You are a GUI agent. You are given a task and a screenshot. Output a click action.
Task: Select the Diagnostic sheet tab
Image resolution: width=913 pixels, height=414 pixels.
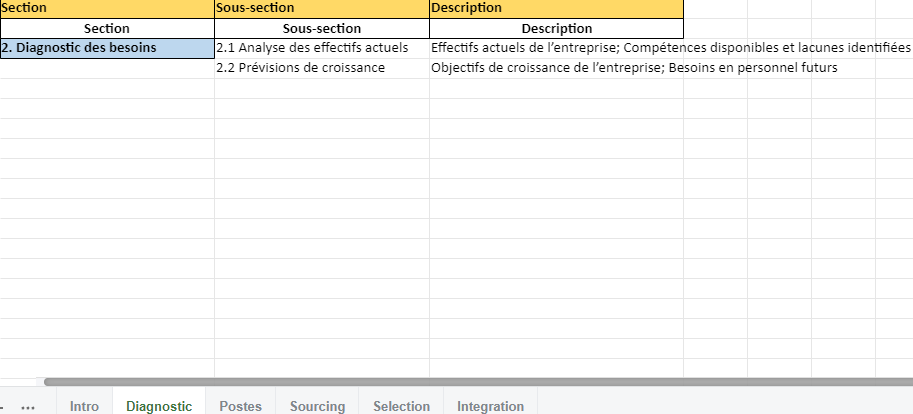[159, 406]
